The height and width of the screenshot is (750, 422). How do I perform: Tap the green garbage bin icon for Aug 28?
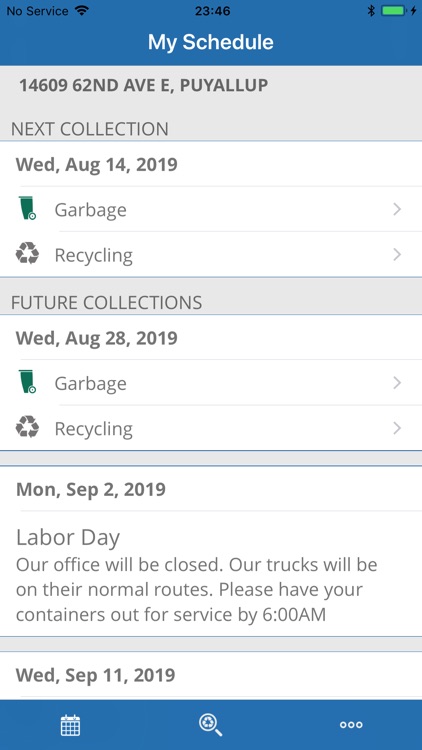tap(27, 382)
